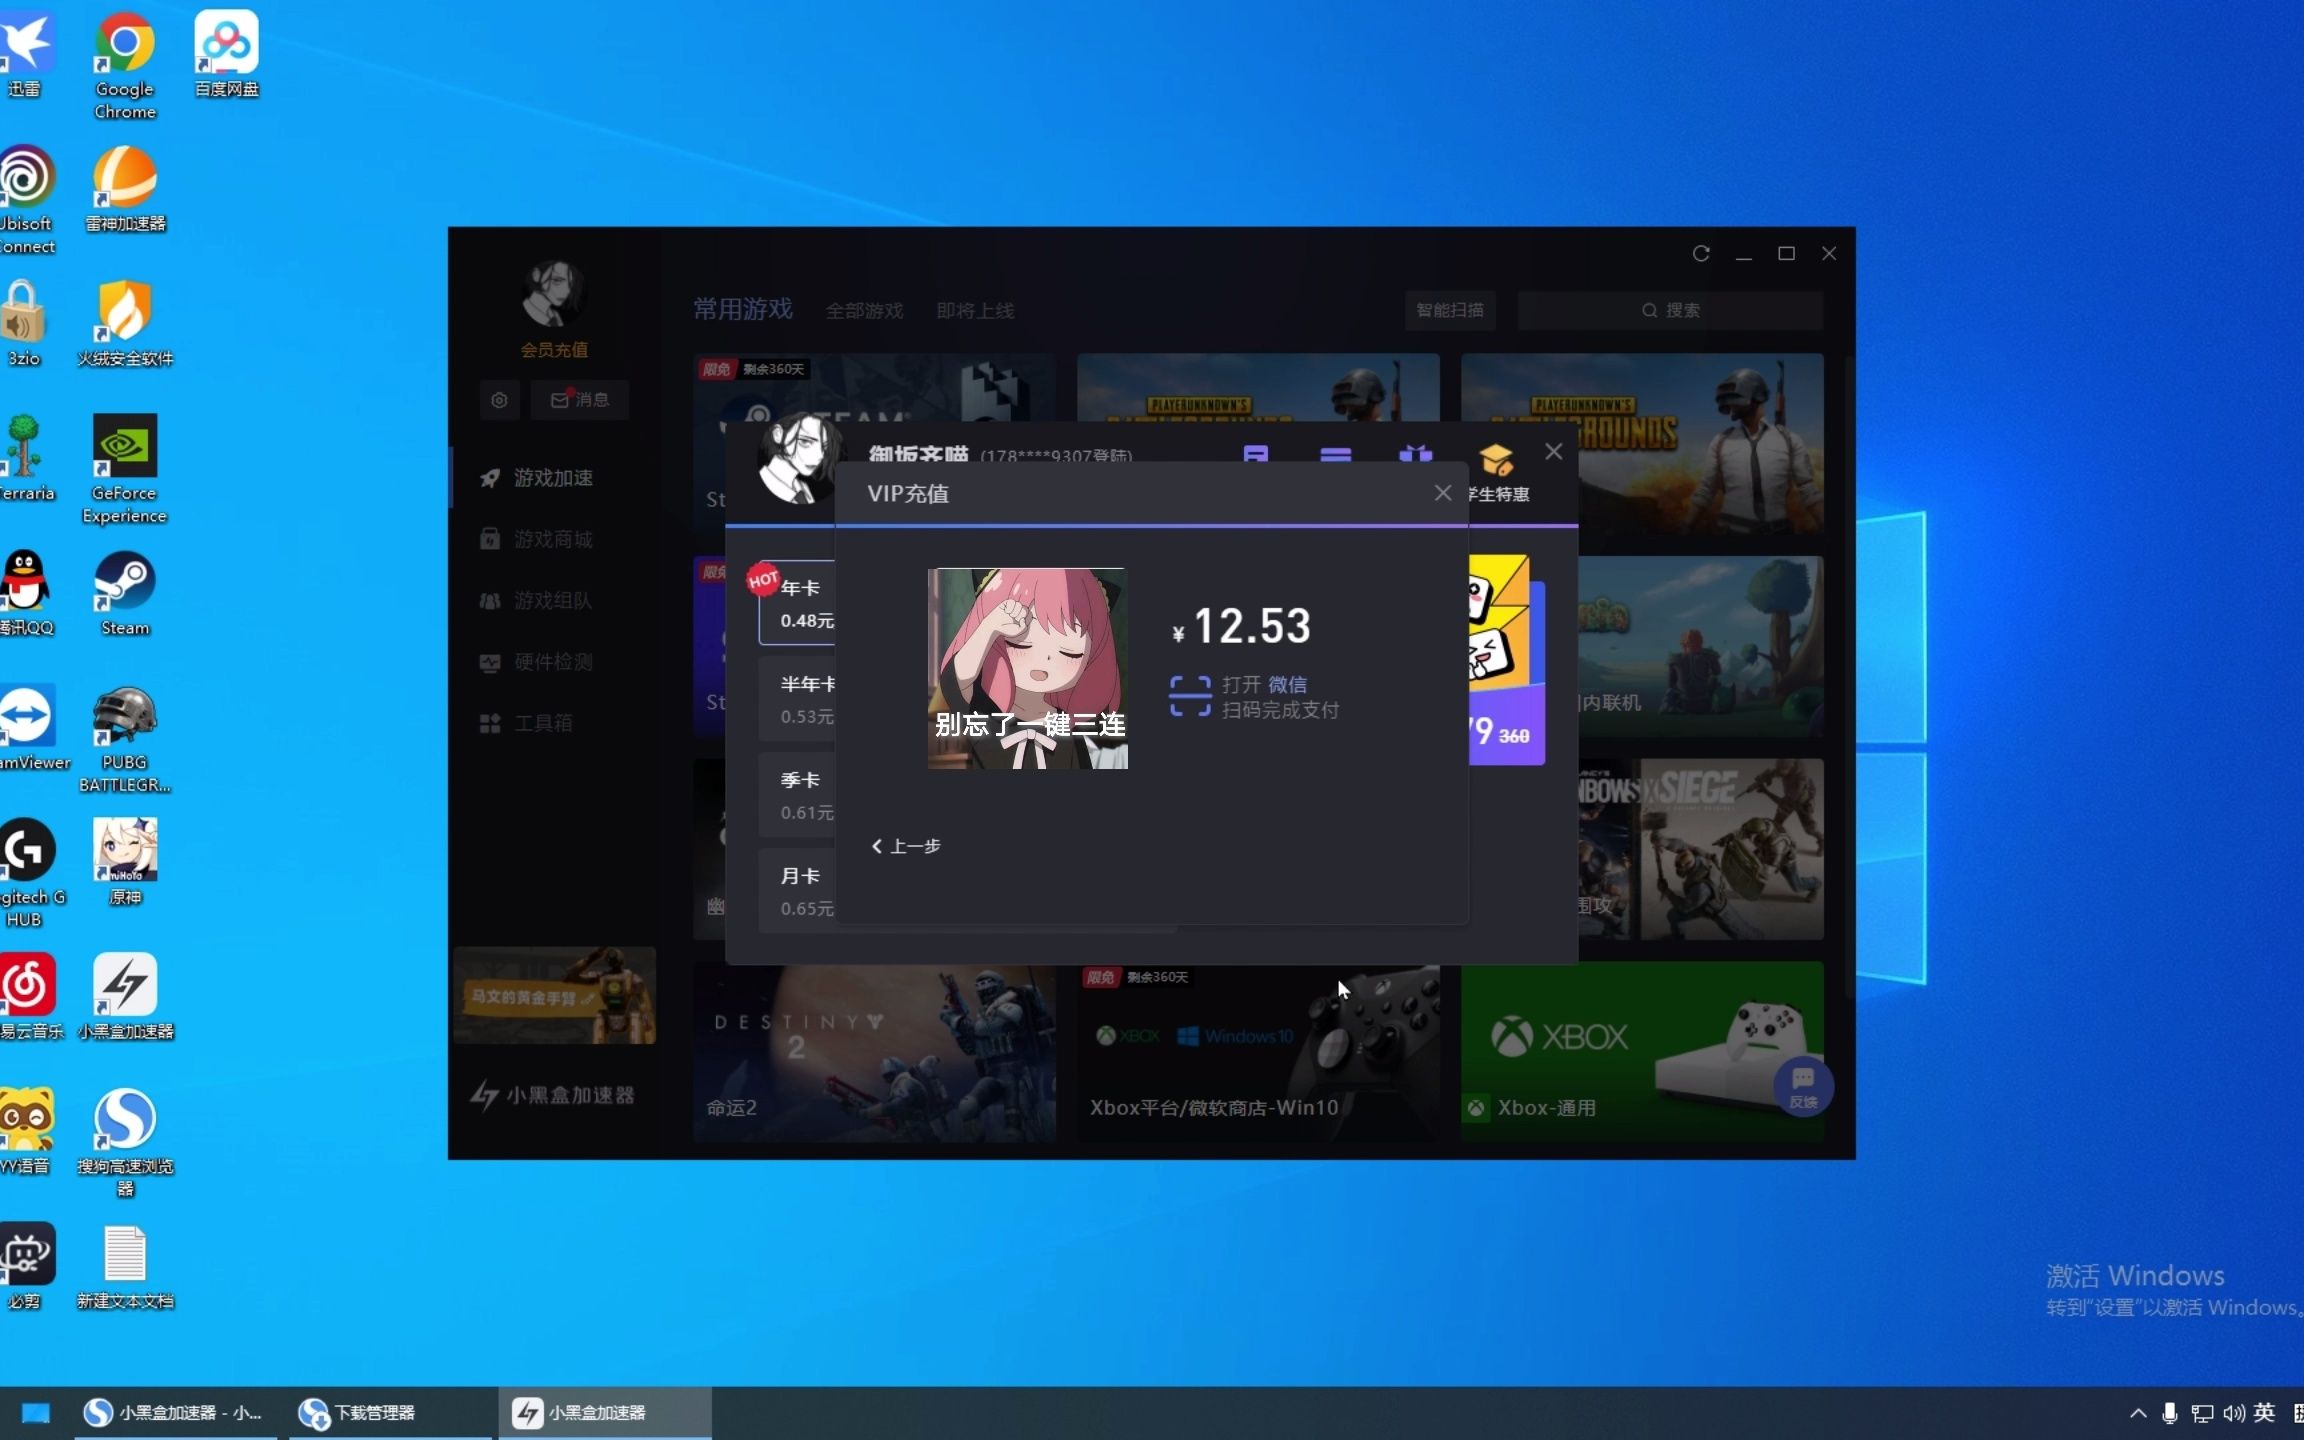This screenshot has height=1440, width=2304.
Task: Switch to 全部游戏 all games tab
Action: click(x=863, y=310)
